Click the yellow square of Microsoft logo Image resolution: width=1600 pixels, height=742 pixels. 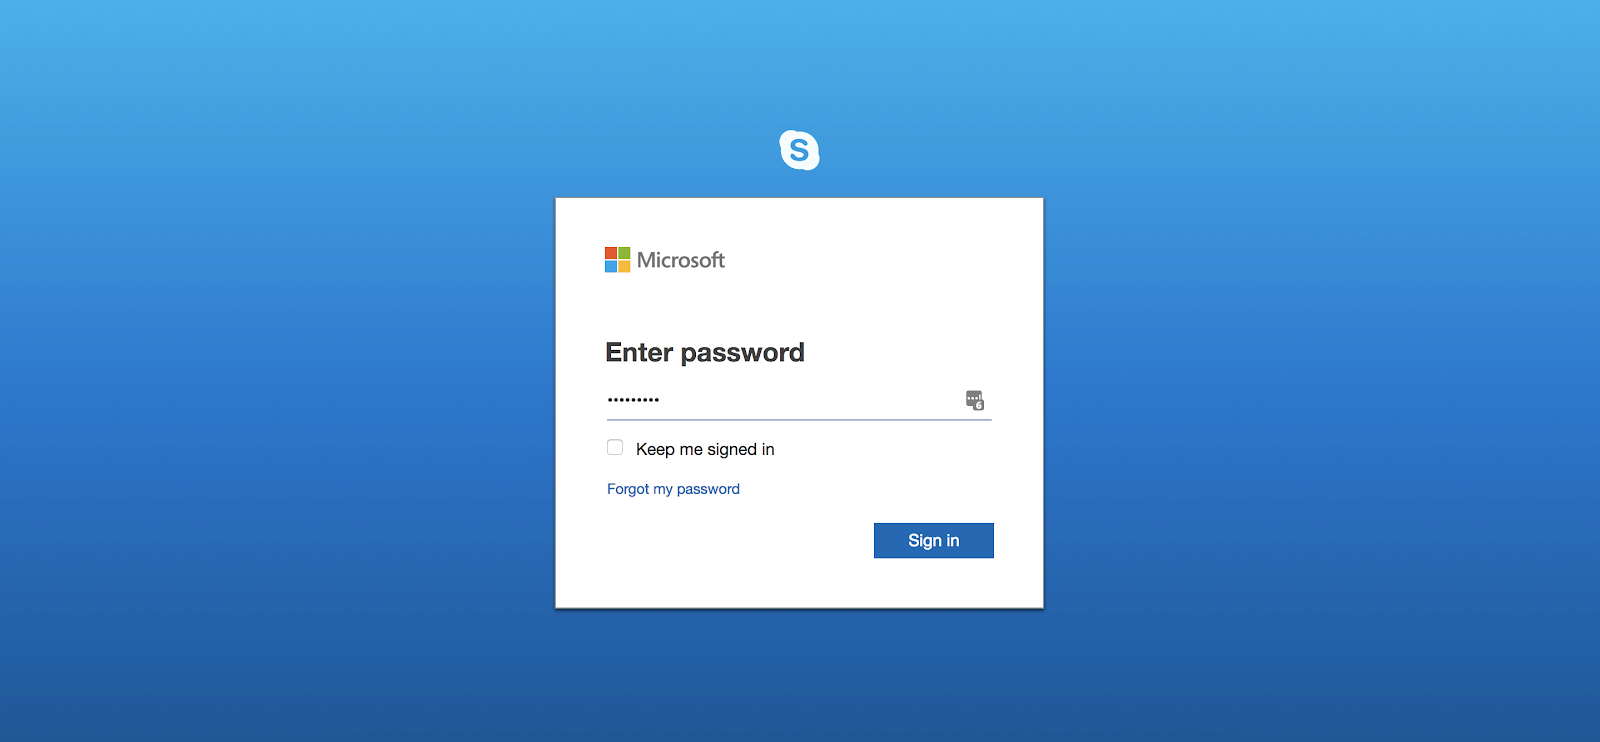click(624, 266)
